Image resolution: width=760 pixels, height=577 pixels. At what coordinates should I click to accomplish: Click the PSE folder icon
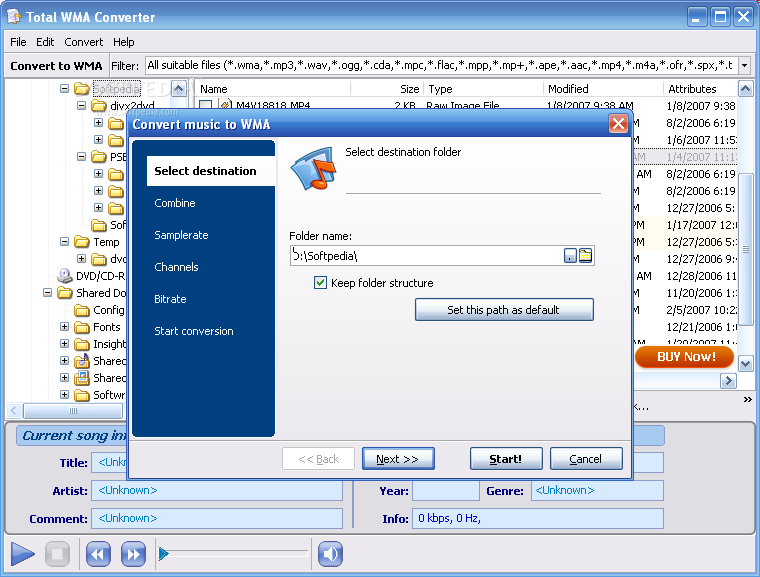pyautogui.click(x=99, y=157)
